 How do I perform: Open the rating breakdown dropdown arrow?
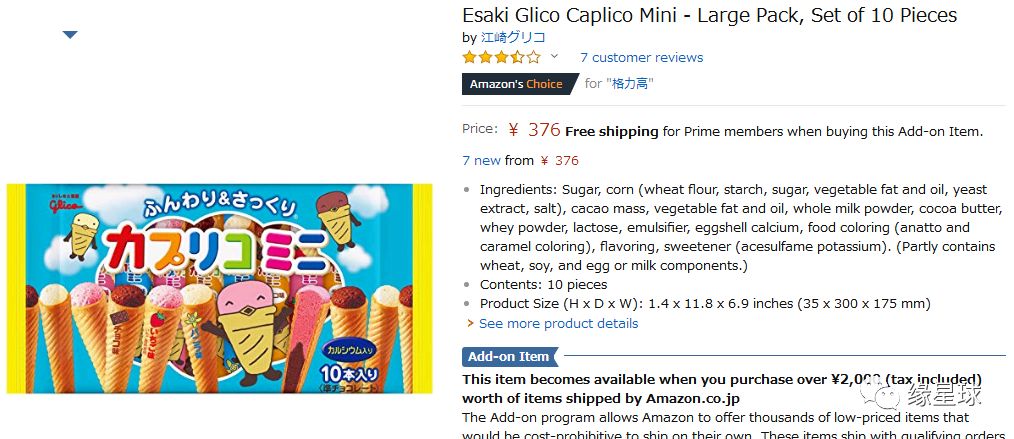point(554,56)
